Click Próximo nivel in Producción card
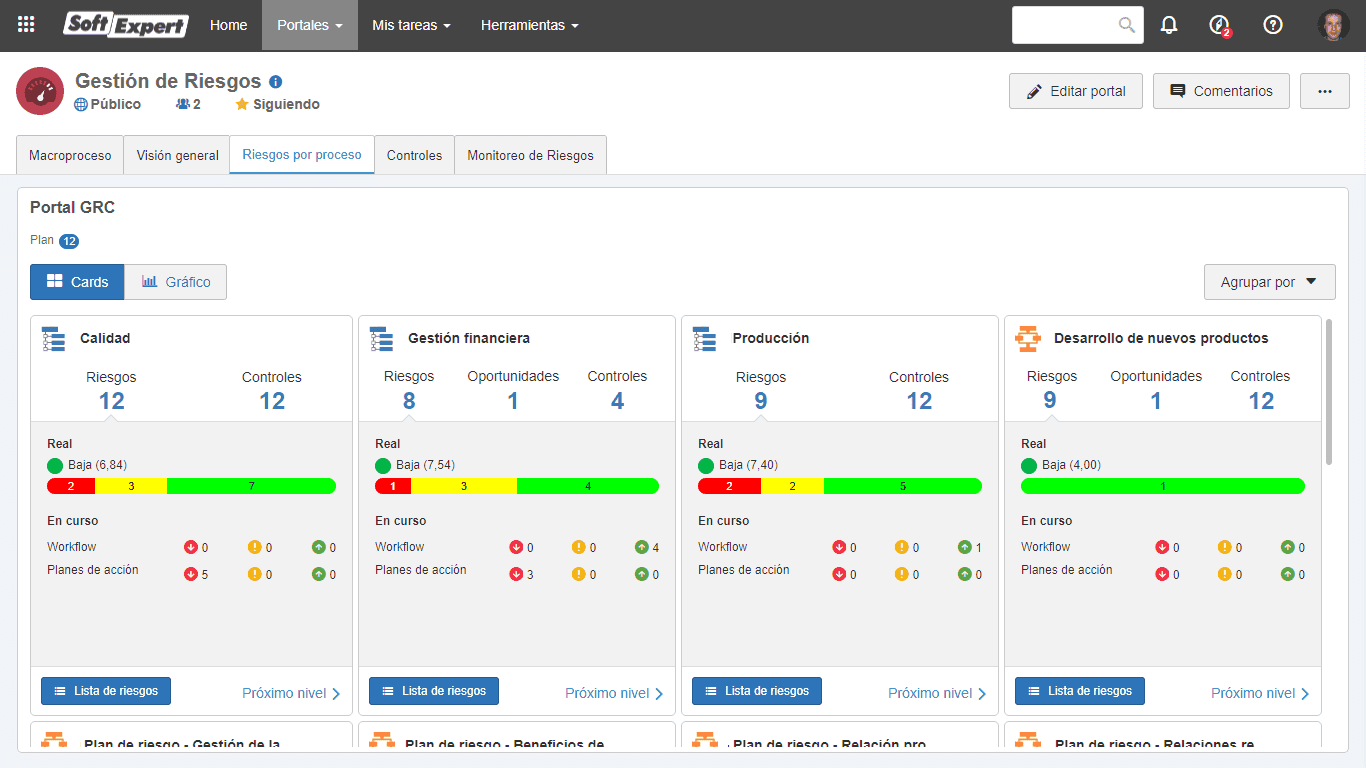Viewport: 1366px width, 768px height. 937,693
